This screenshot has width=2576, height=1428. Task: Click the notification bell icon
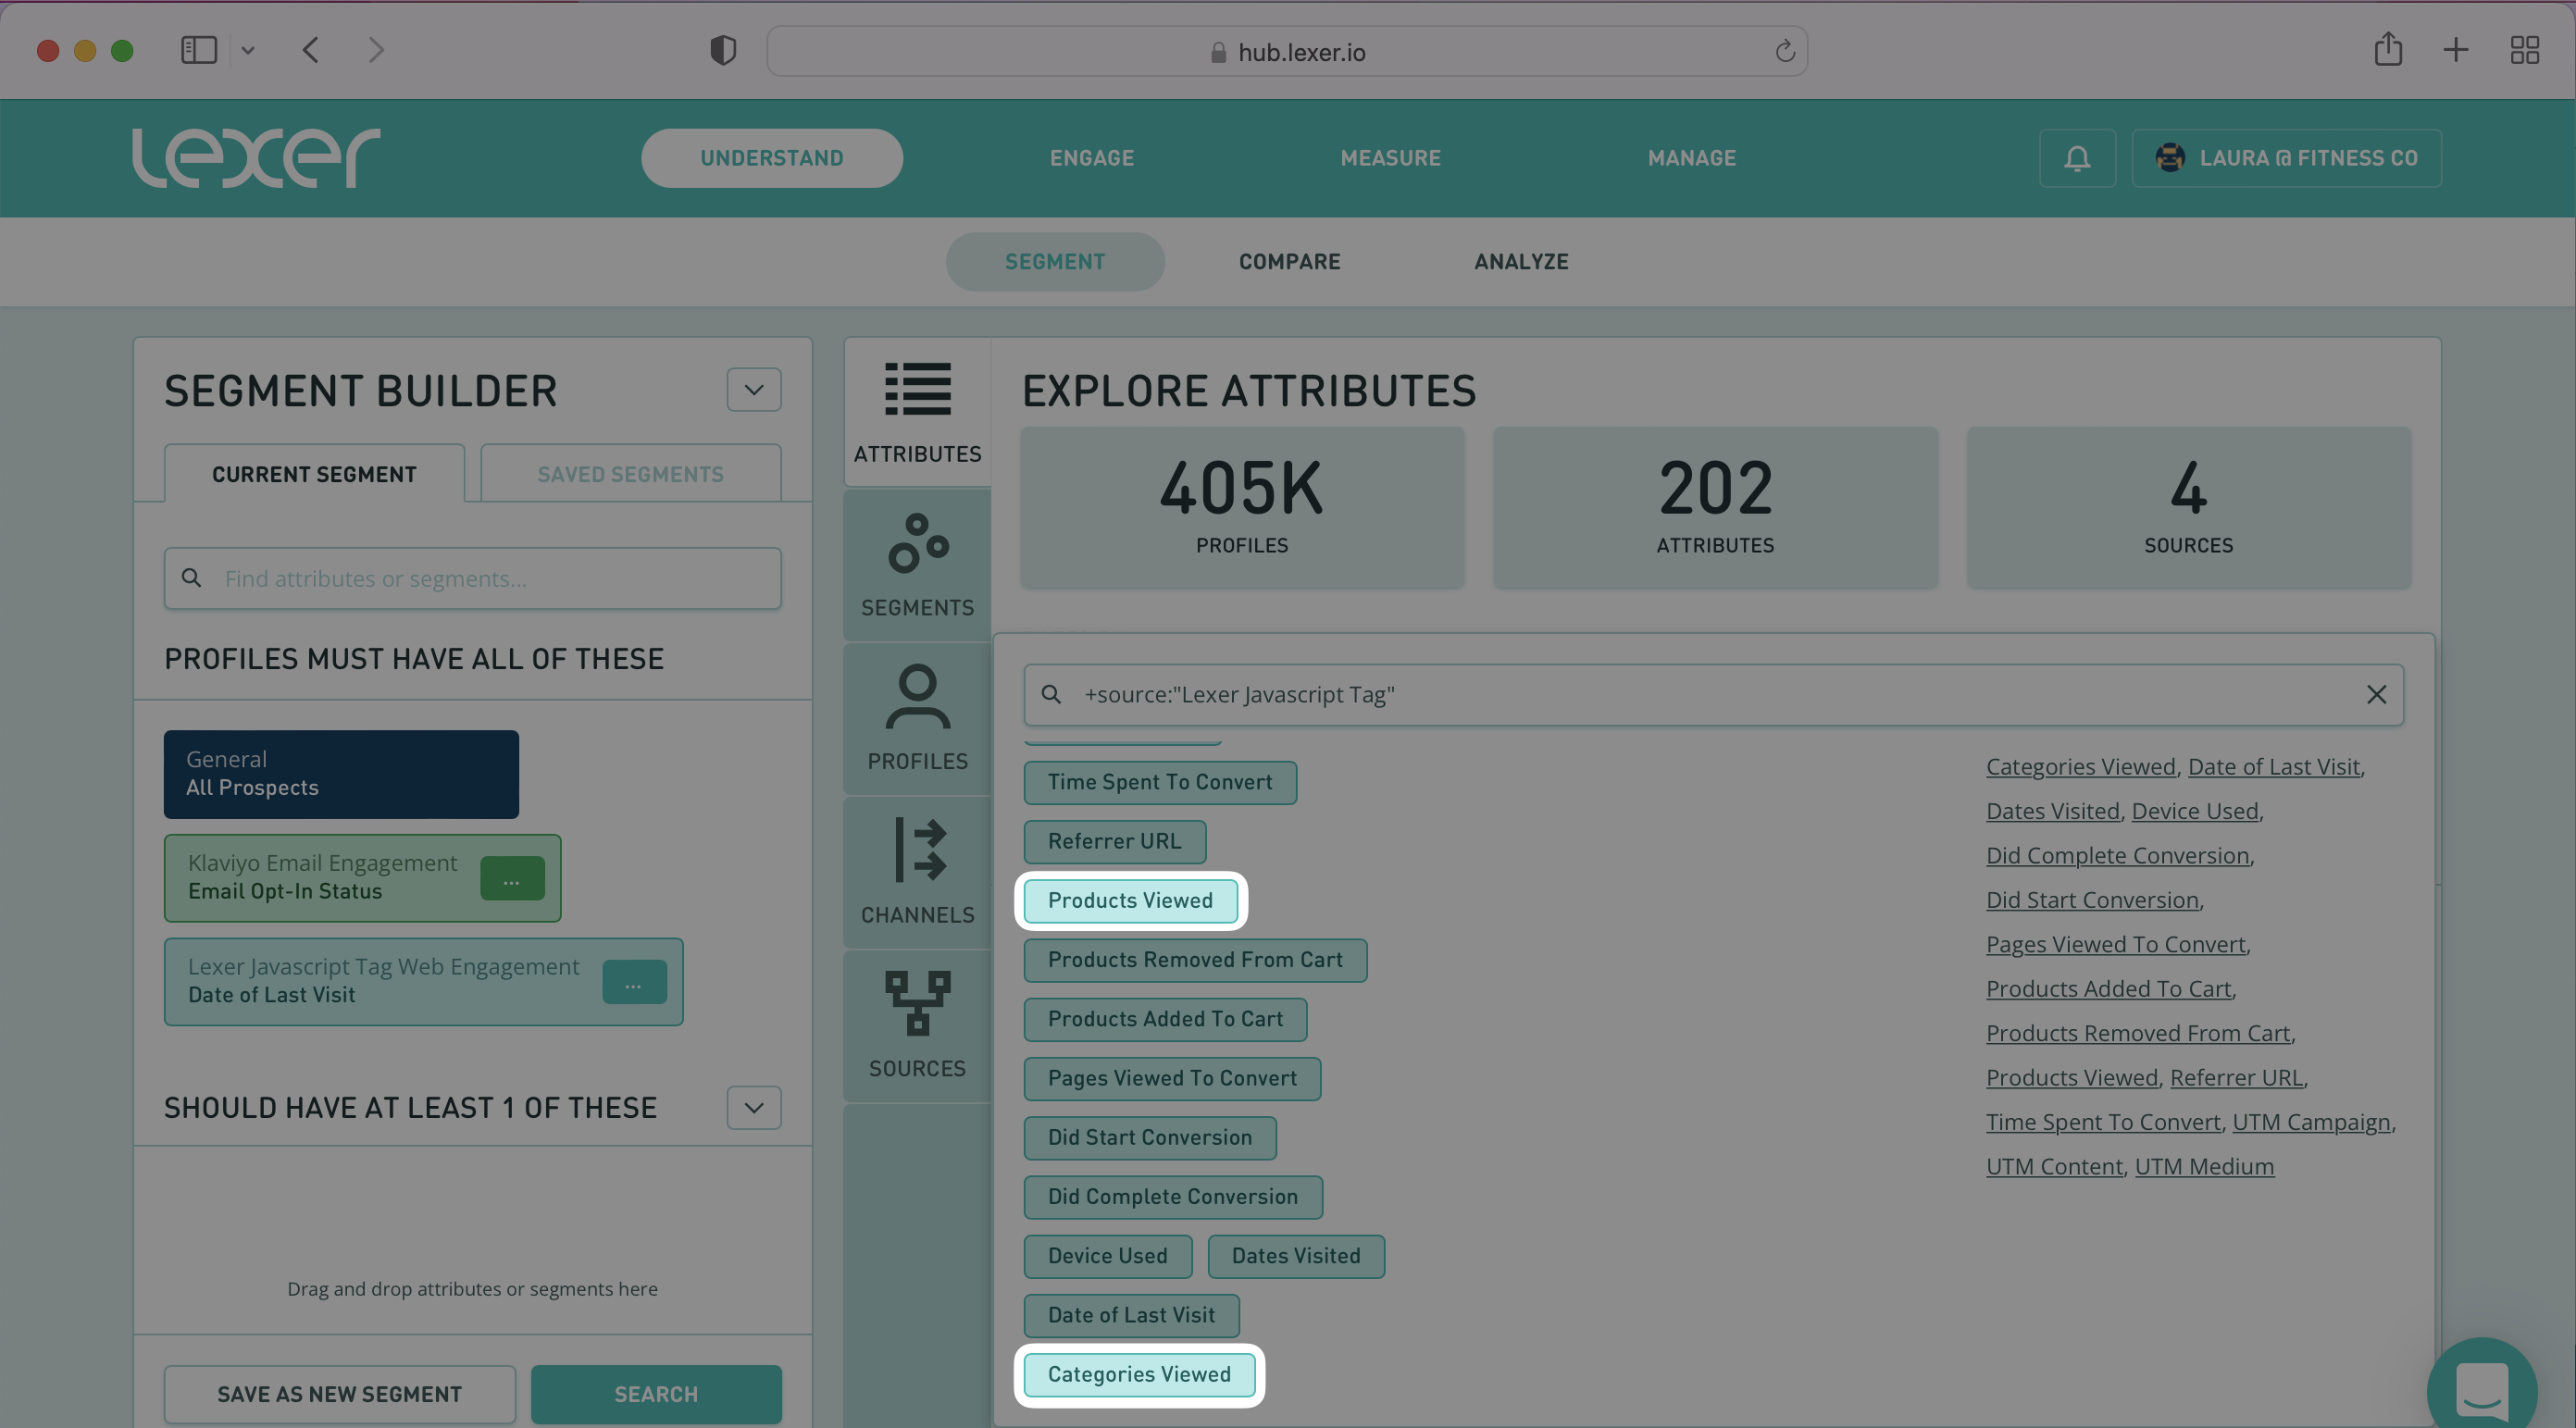click(2077, 158)
